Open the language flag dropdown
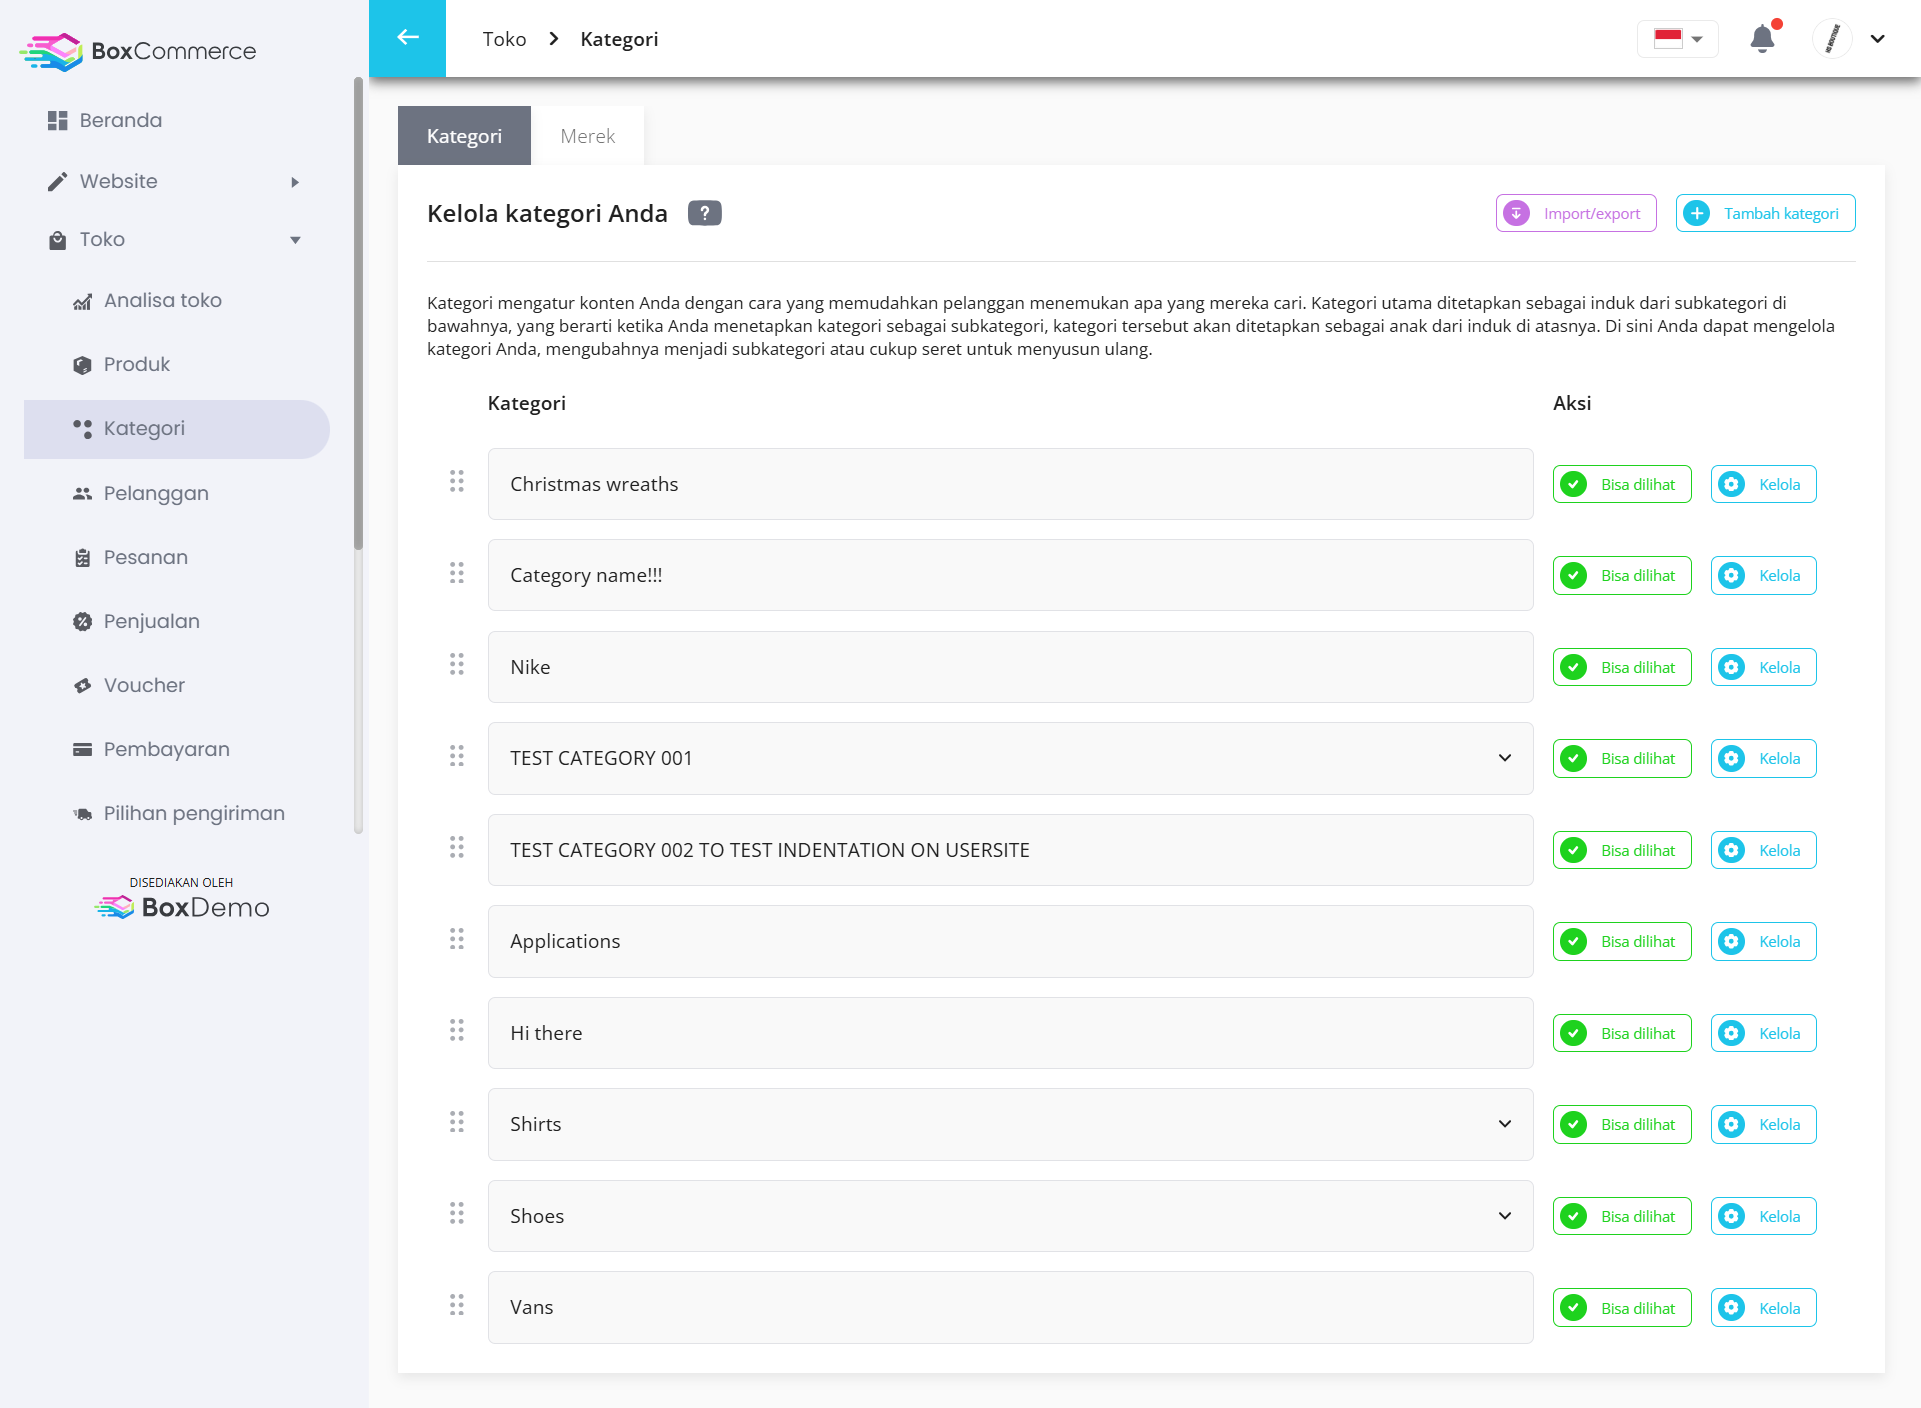Screen dimensions: 1921x1408 click(x=1678, y=39)
